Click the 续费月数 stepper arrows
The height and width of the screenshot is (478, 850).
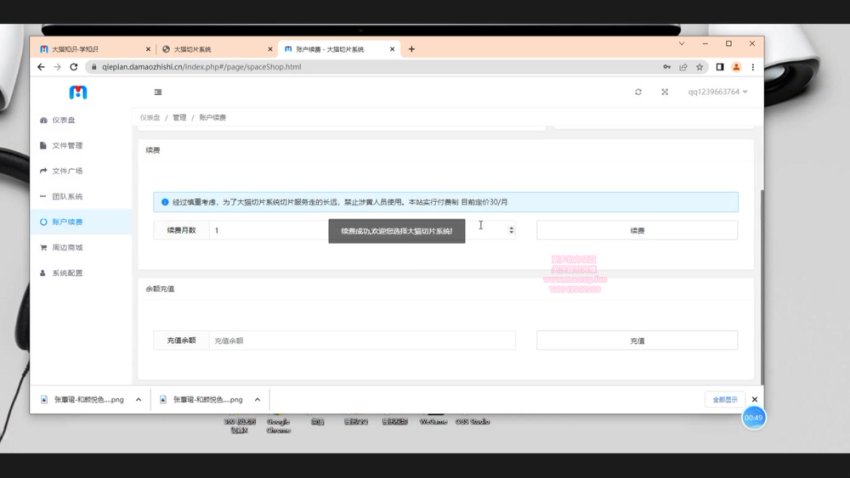[512, 230]
